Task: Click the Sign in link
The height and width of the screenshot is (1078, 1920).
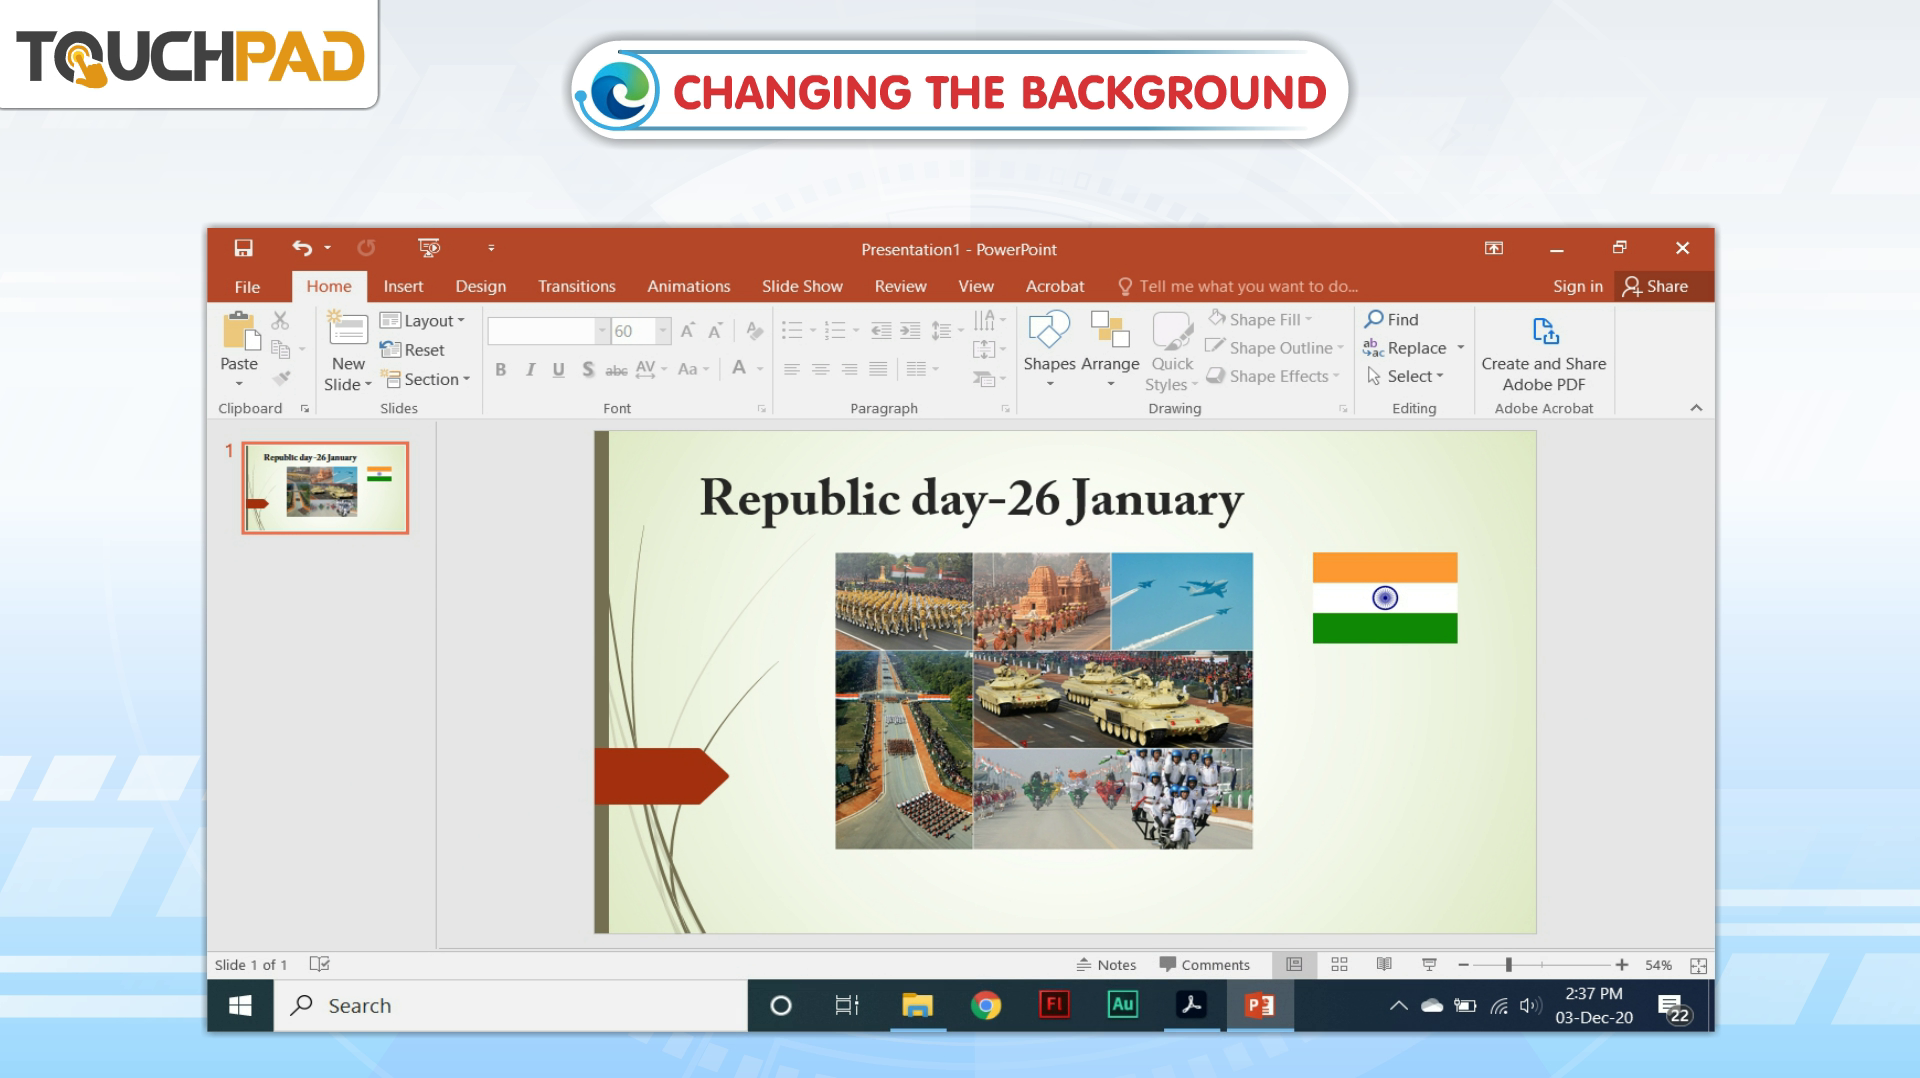Action: [x=1577, y=286]
